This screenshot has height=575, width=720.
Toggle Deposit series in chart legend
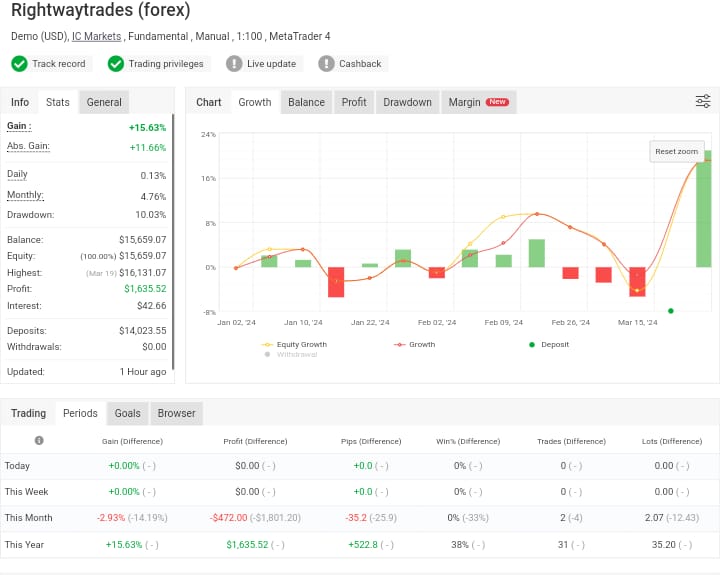click(x=548, y=344)
